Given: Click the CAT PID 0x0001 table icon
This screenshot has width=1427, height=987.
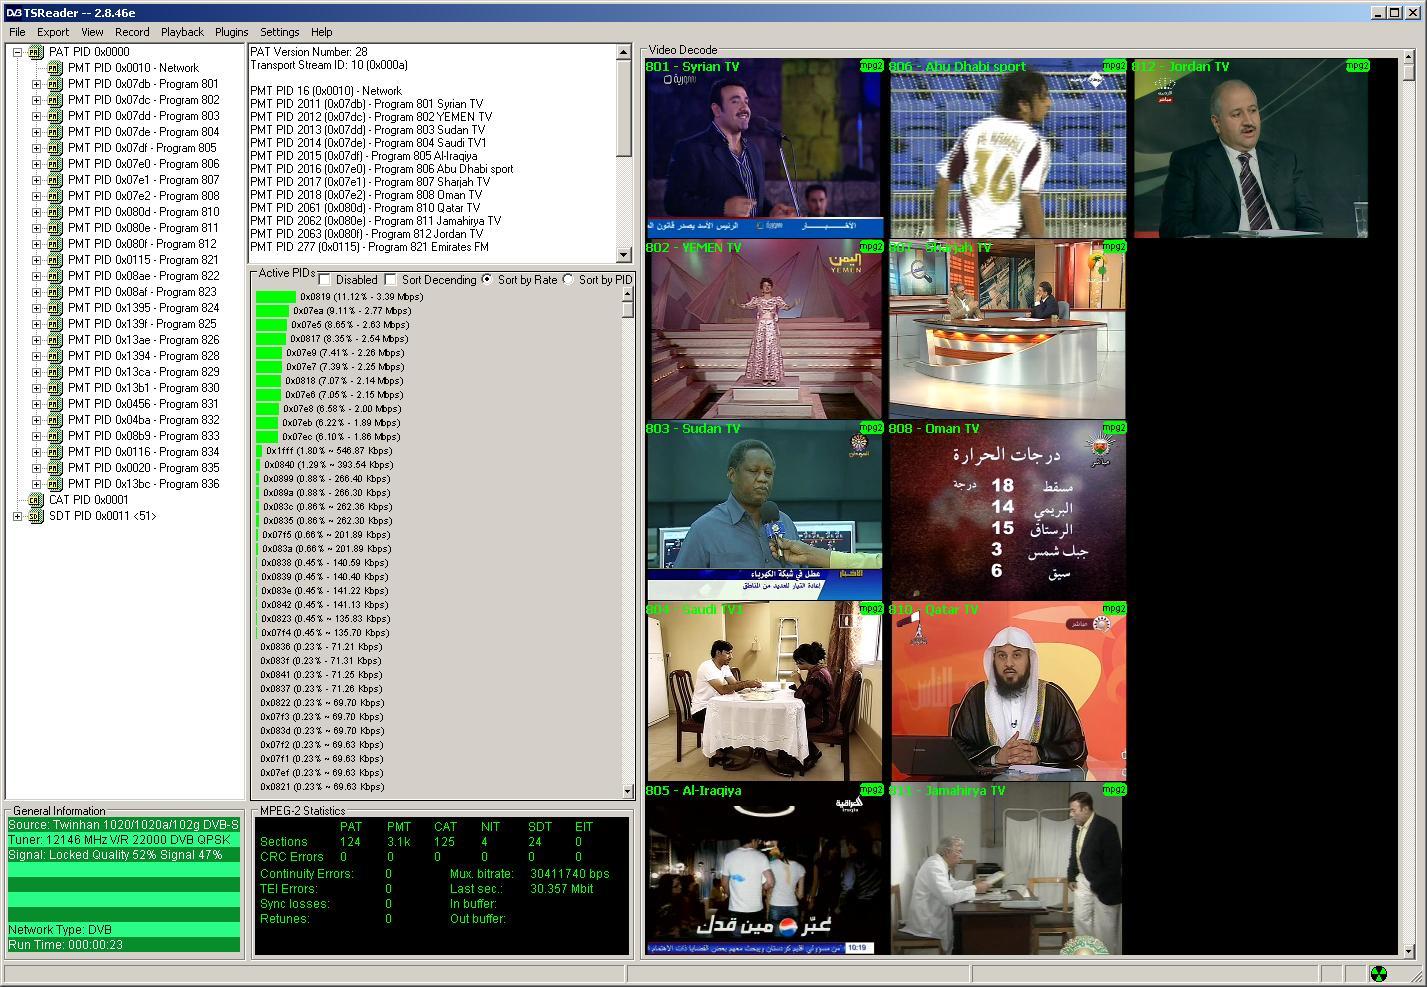Looking at the screenshot, I should pyautogui.click(x=35, y=500).
